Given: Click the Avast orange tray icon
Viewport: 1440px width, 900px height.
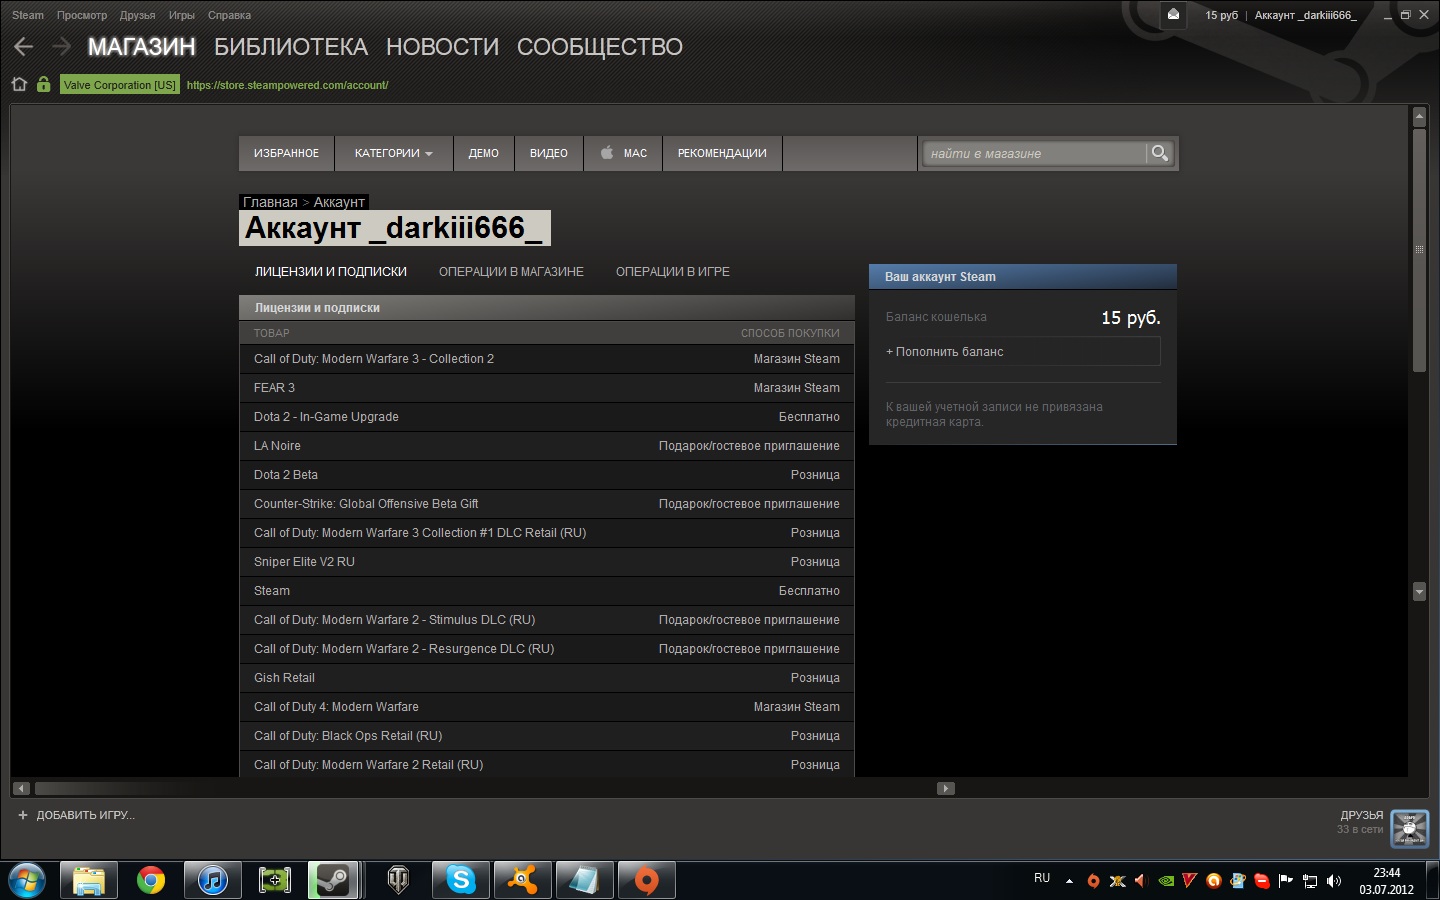Looking at the screenshot, I should (x=1214, y=881).
